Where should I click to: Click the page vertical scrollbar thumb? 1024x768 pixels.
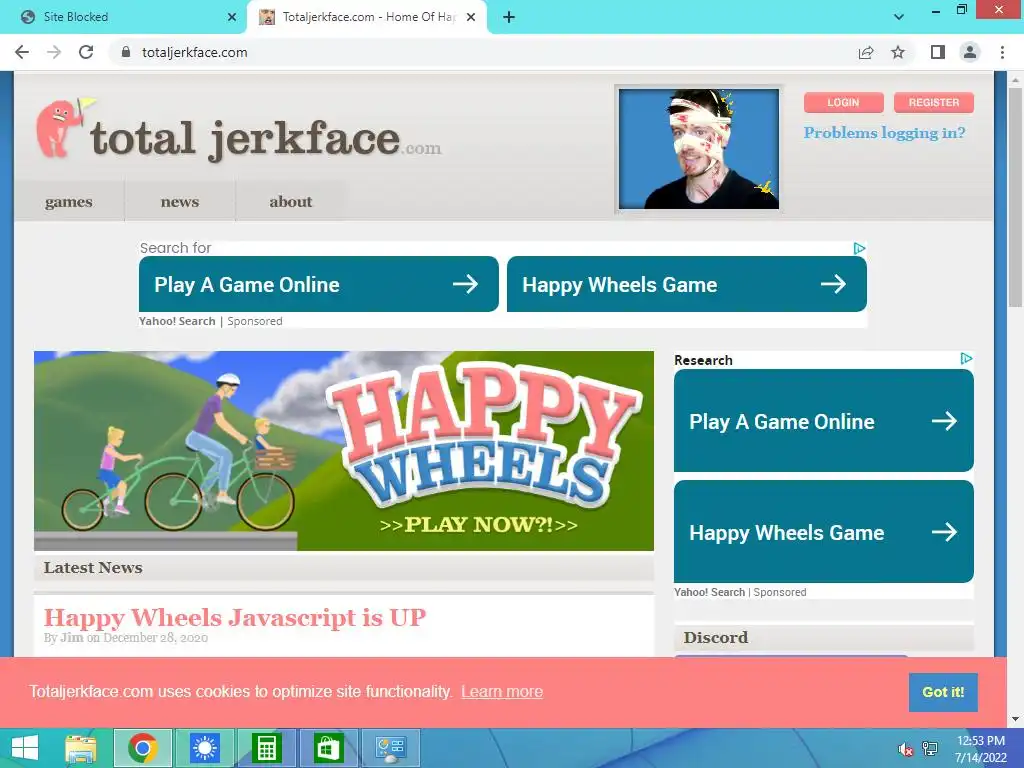(1016, 196)
